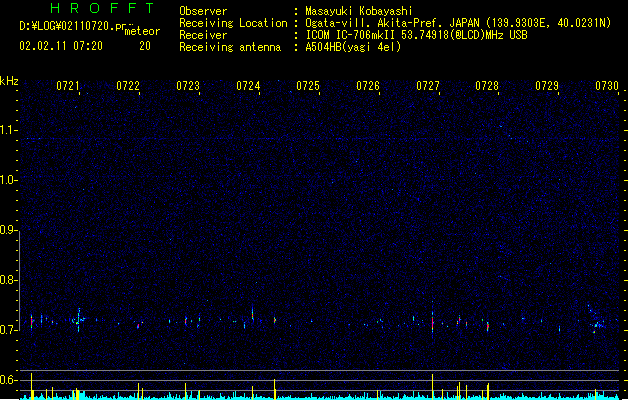629x400 pixels.
Task: Click the meteor label
Action: click(142, 31)
